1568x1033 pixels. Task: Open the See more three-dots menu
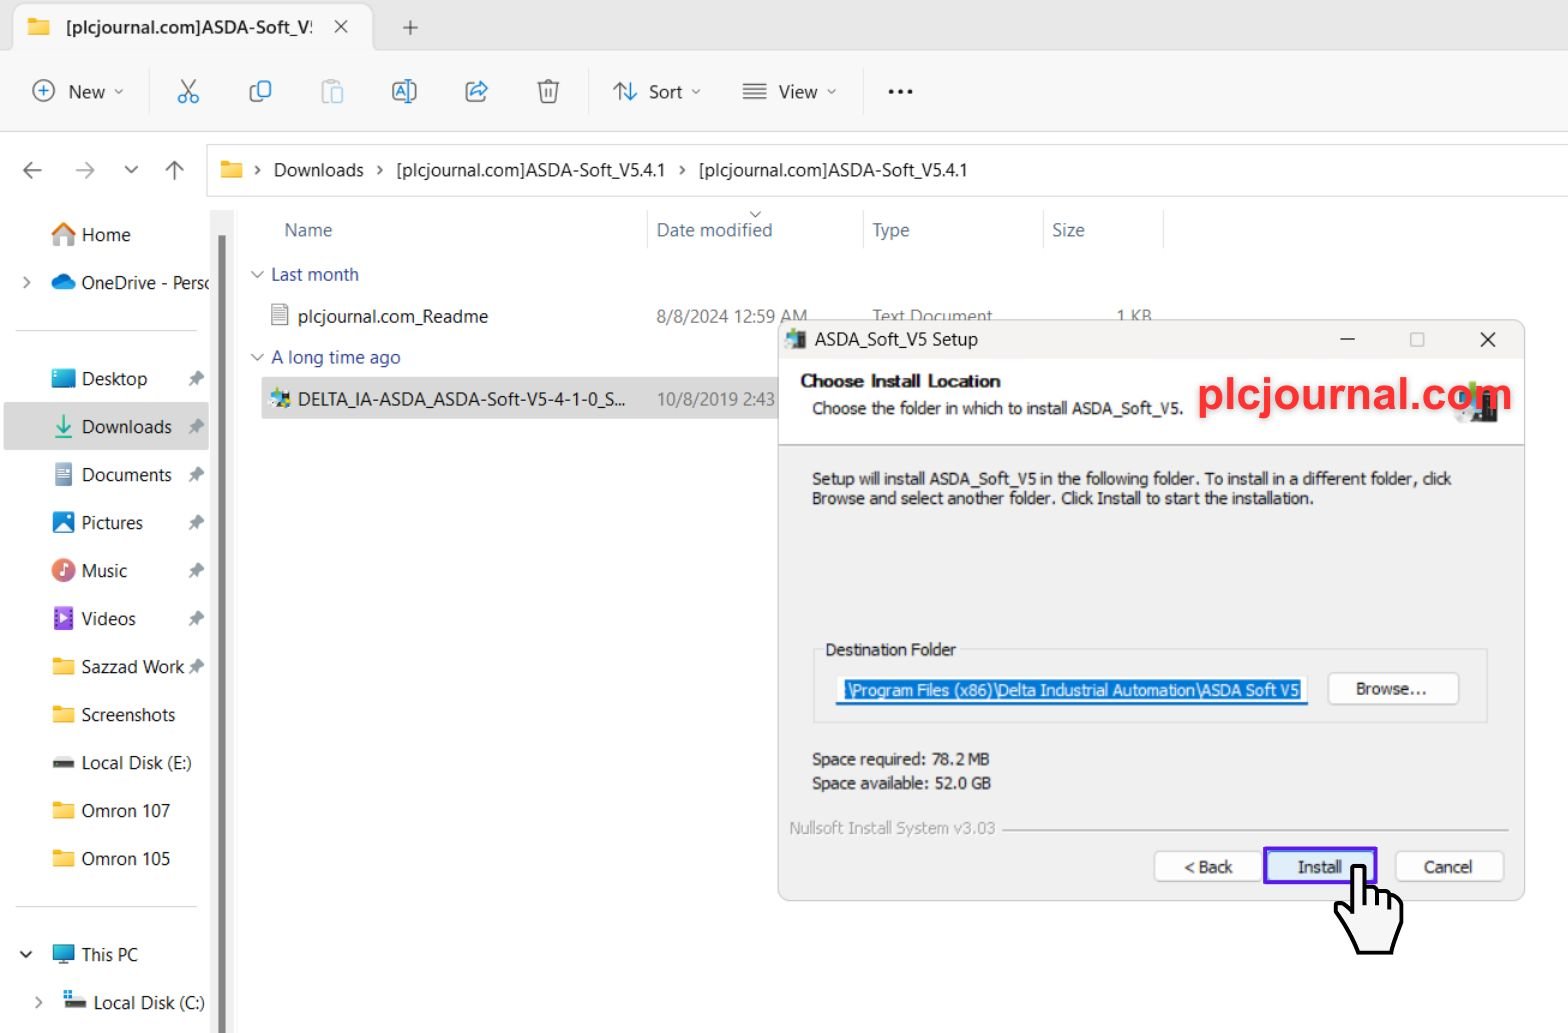(900, 92)
